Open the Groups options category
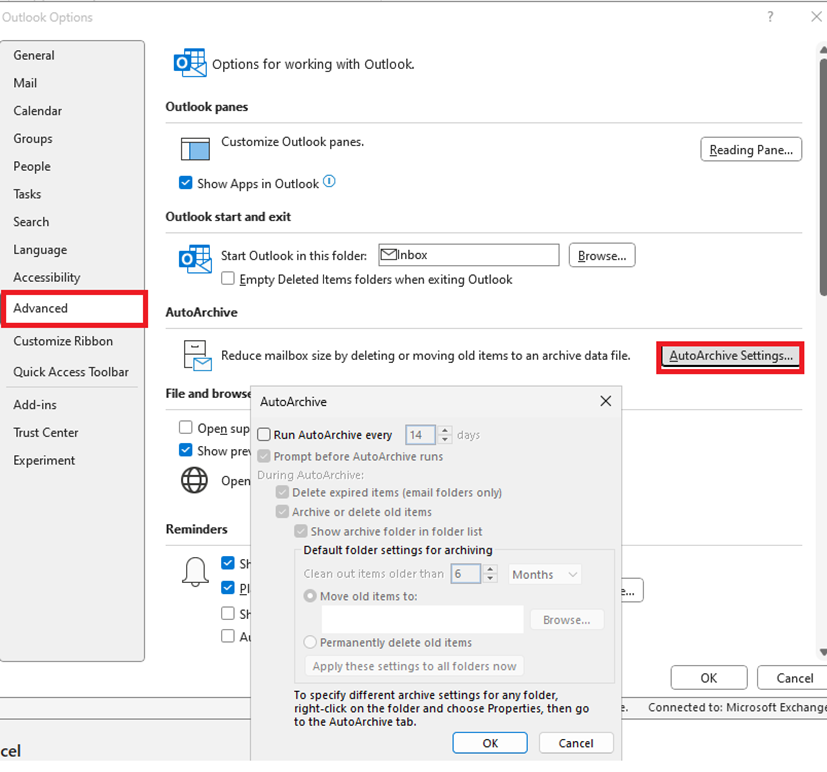This screenshot has width=827, height=772. pos(33,139)
